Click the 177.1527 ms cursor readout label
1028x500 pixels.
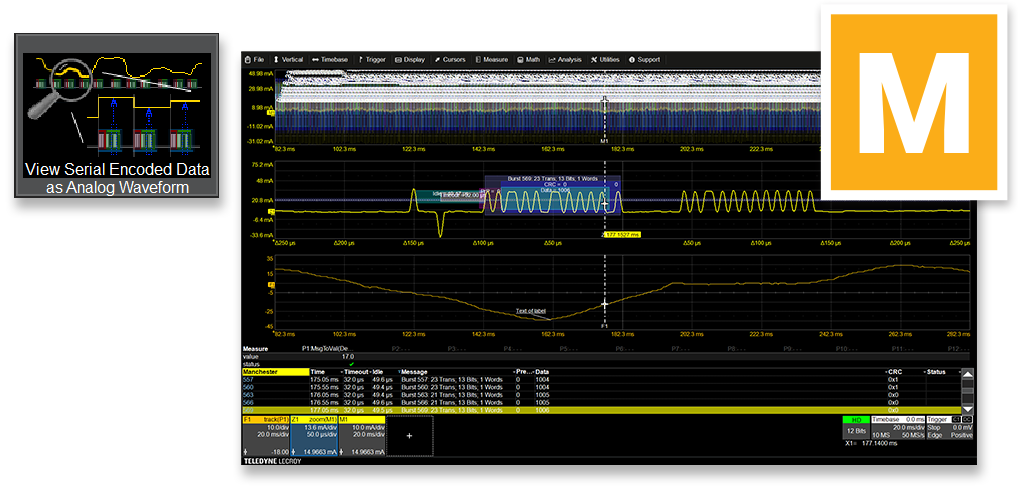[x=622, y=234]
